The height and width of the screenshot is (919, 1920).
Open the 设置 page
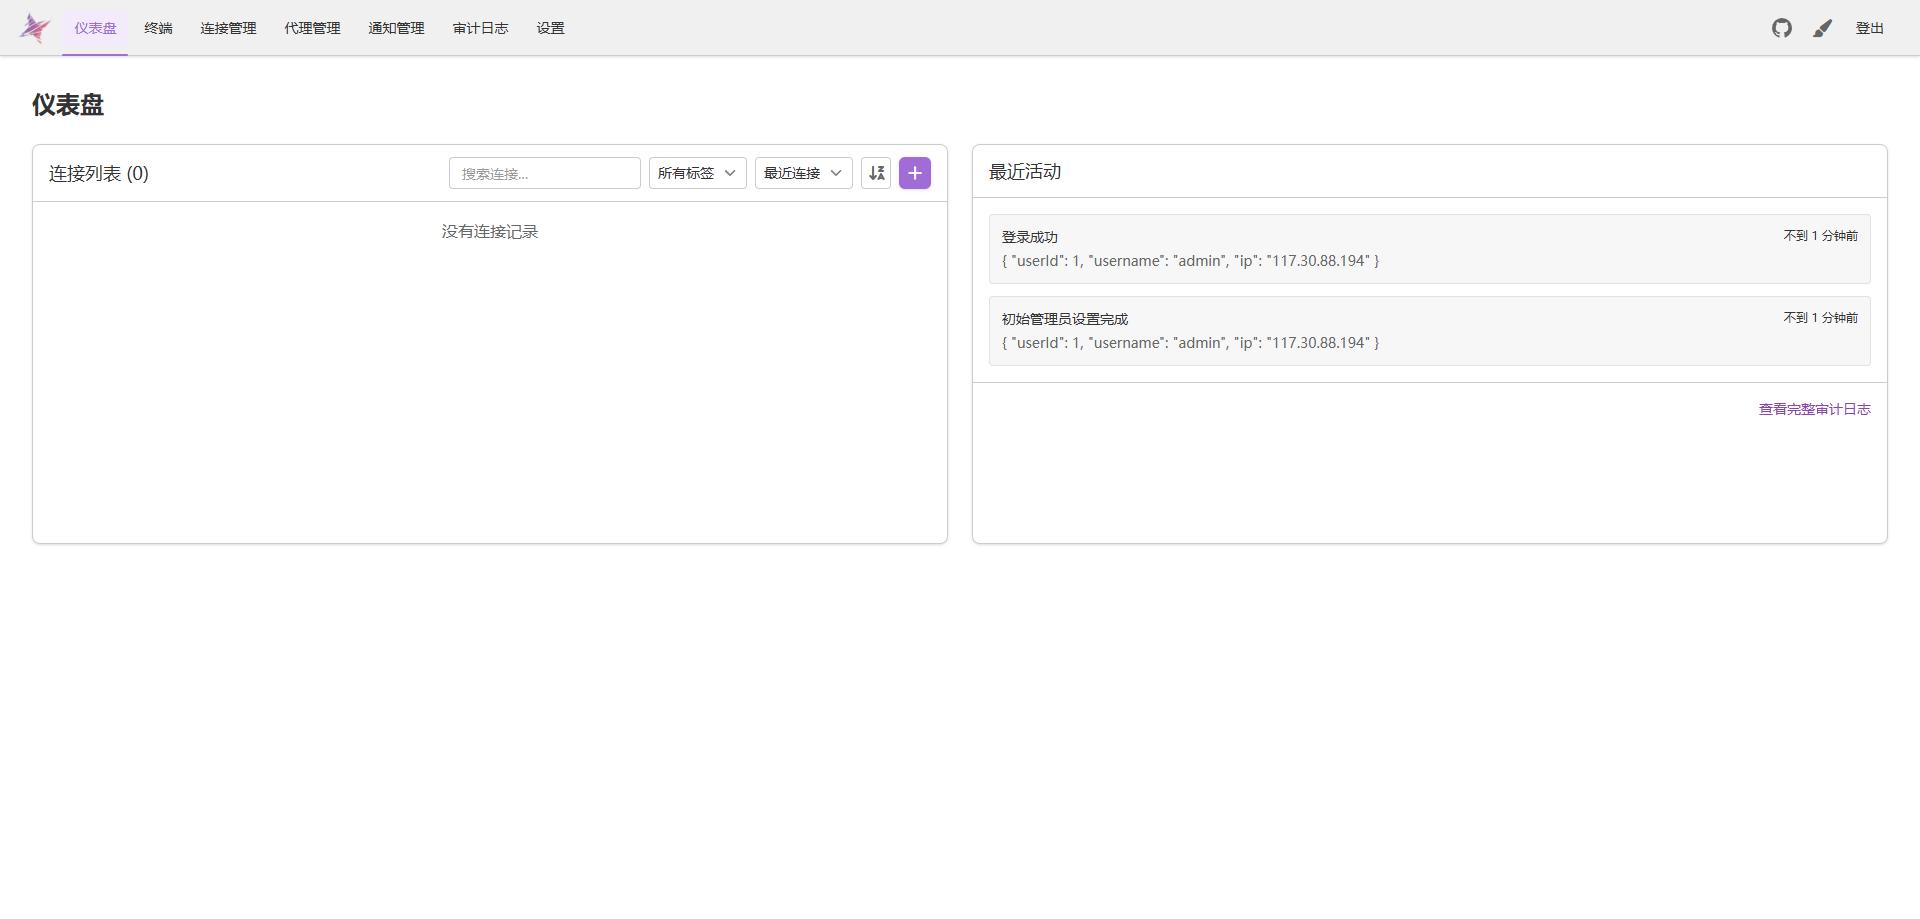[x=550, y=28]
